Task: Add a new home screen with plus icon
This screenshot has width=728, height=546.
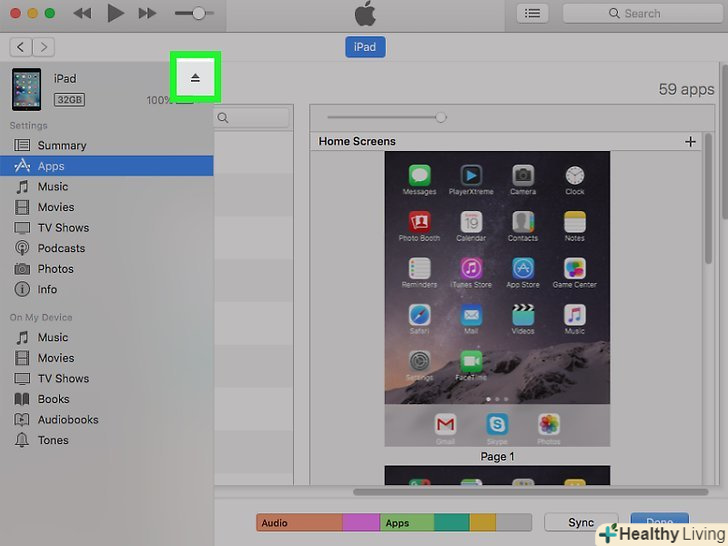Action: pyautogui.click(x=690, y=142)
